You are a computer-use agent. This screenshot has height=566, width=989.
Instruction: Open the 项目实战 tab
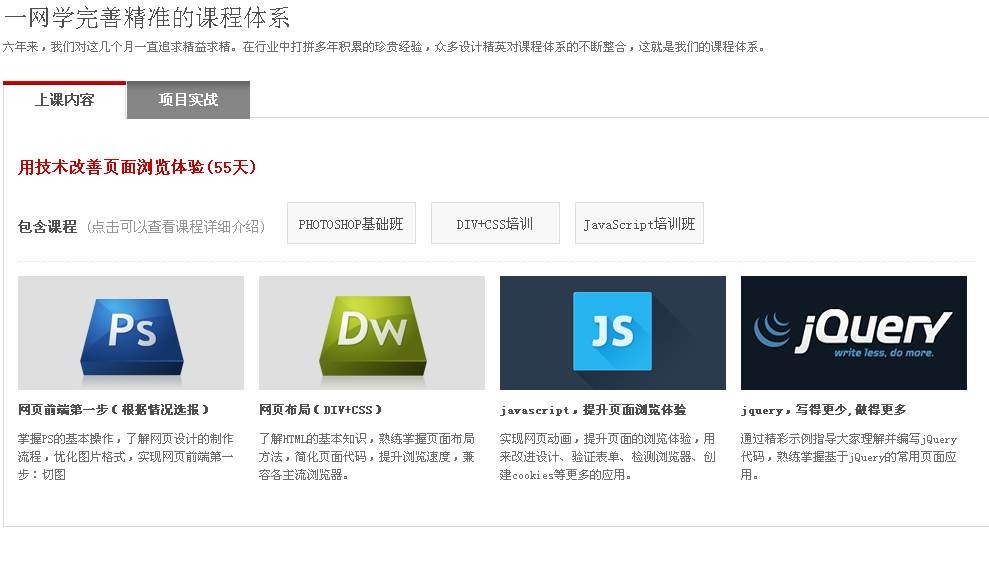pyautogui.click(x=189, y=100)
